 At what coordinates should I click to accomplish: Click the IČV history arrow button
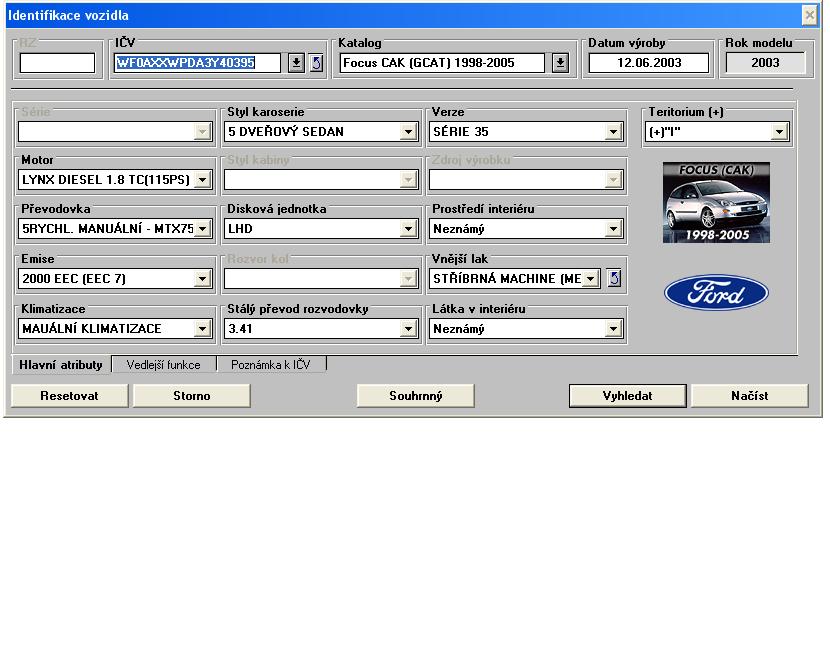tap(296, 63)
